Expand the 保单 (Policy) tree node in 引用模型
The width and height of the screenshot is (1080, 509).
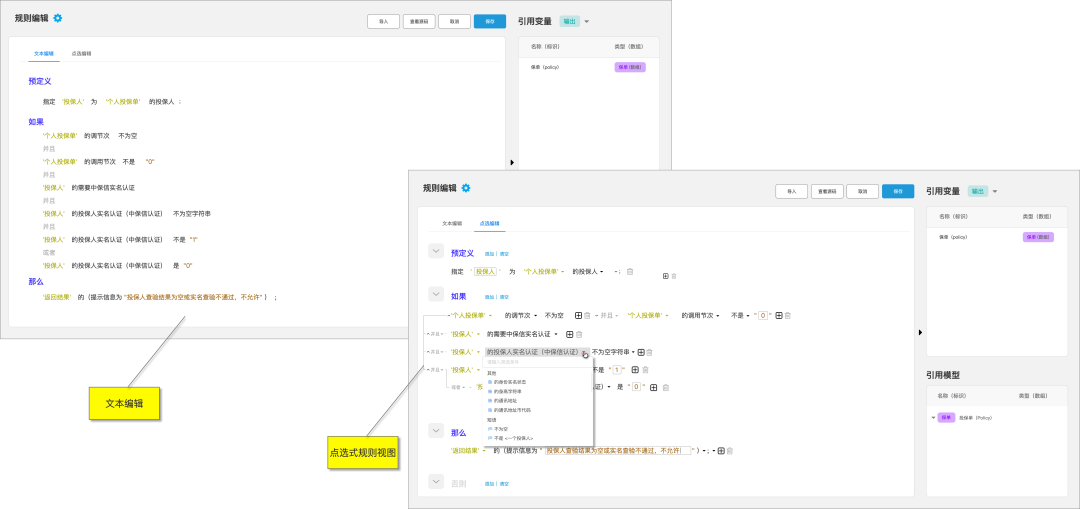point(932,418)
